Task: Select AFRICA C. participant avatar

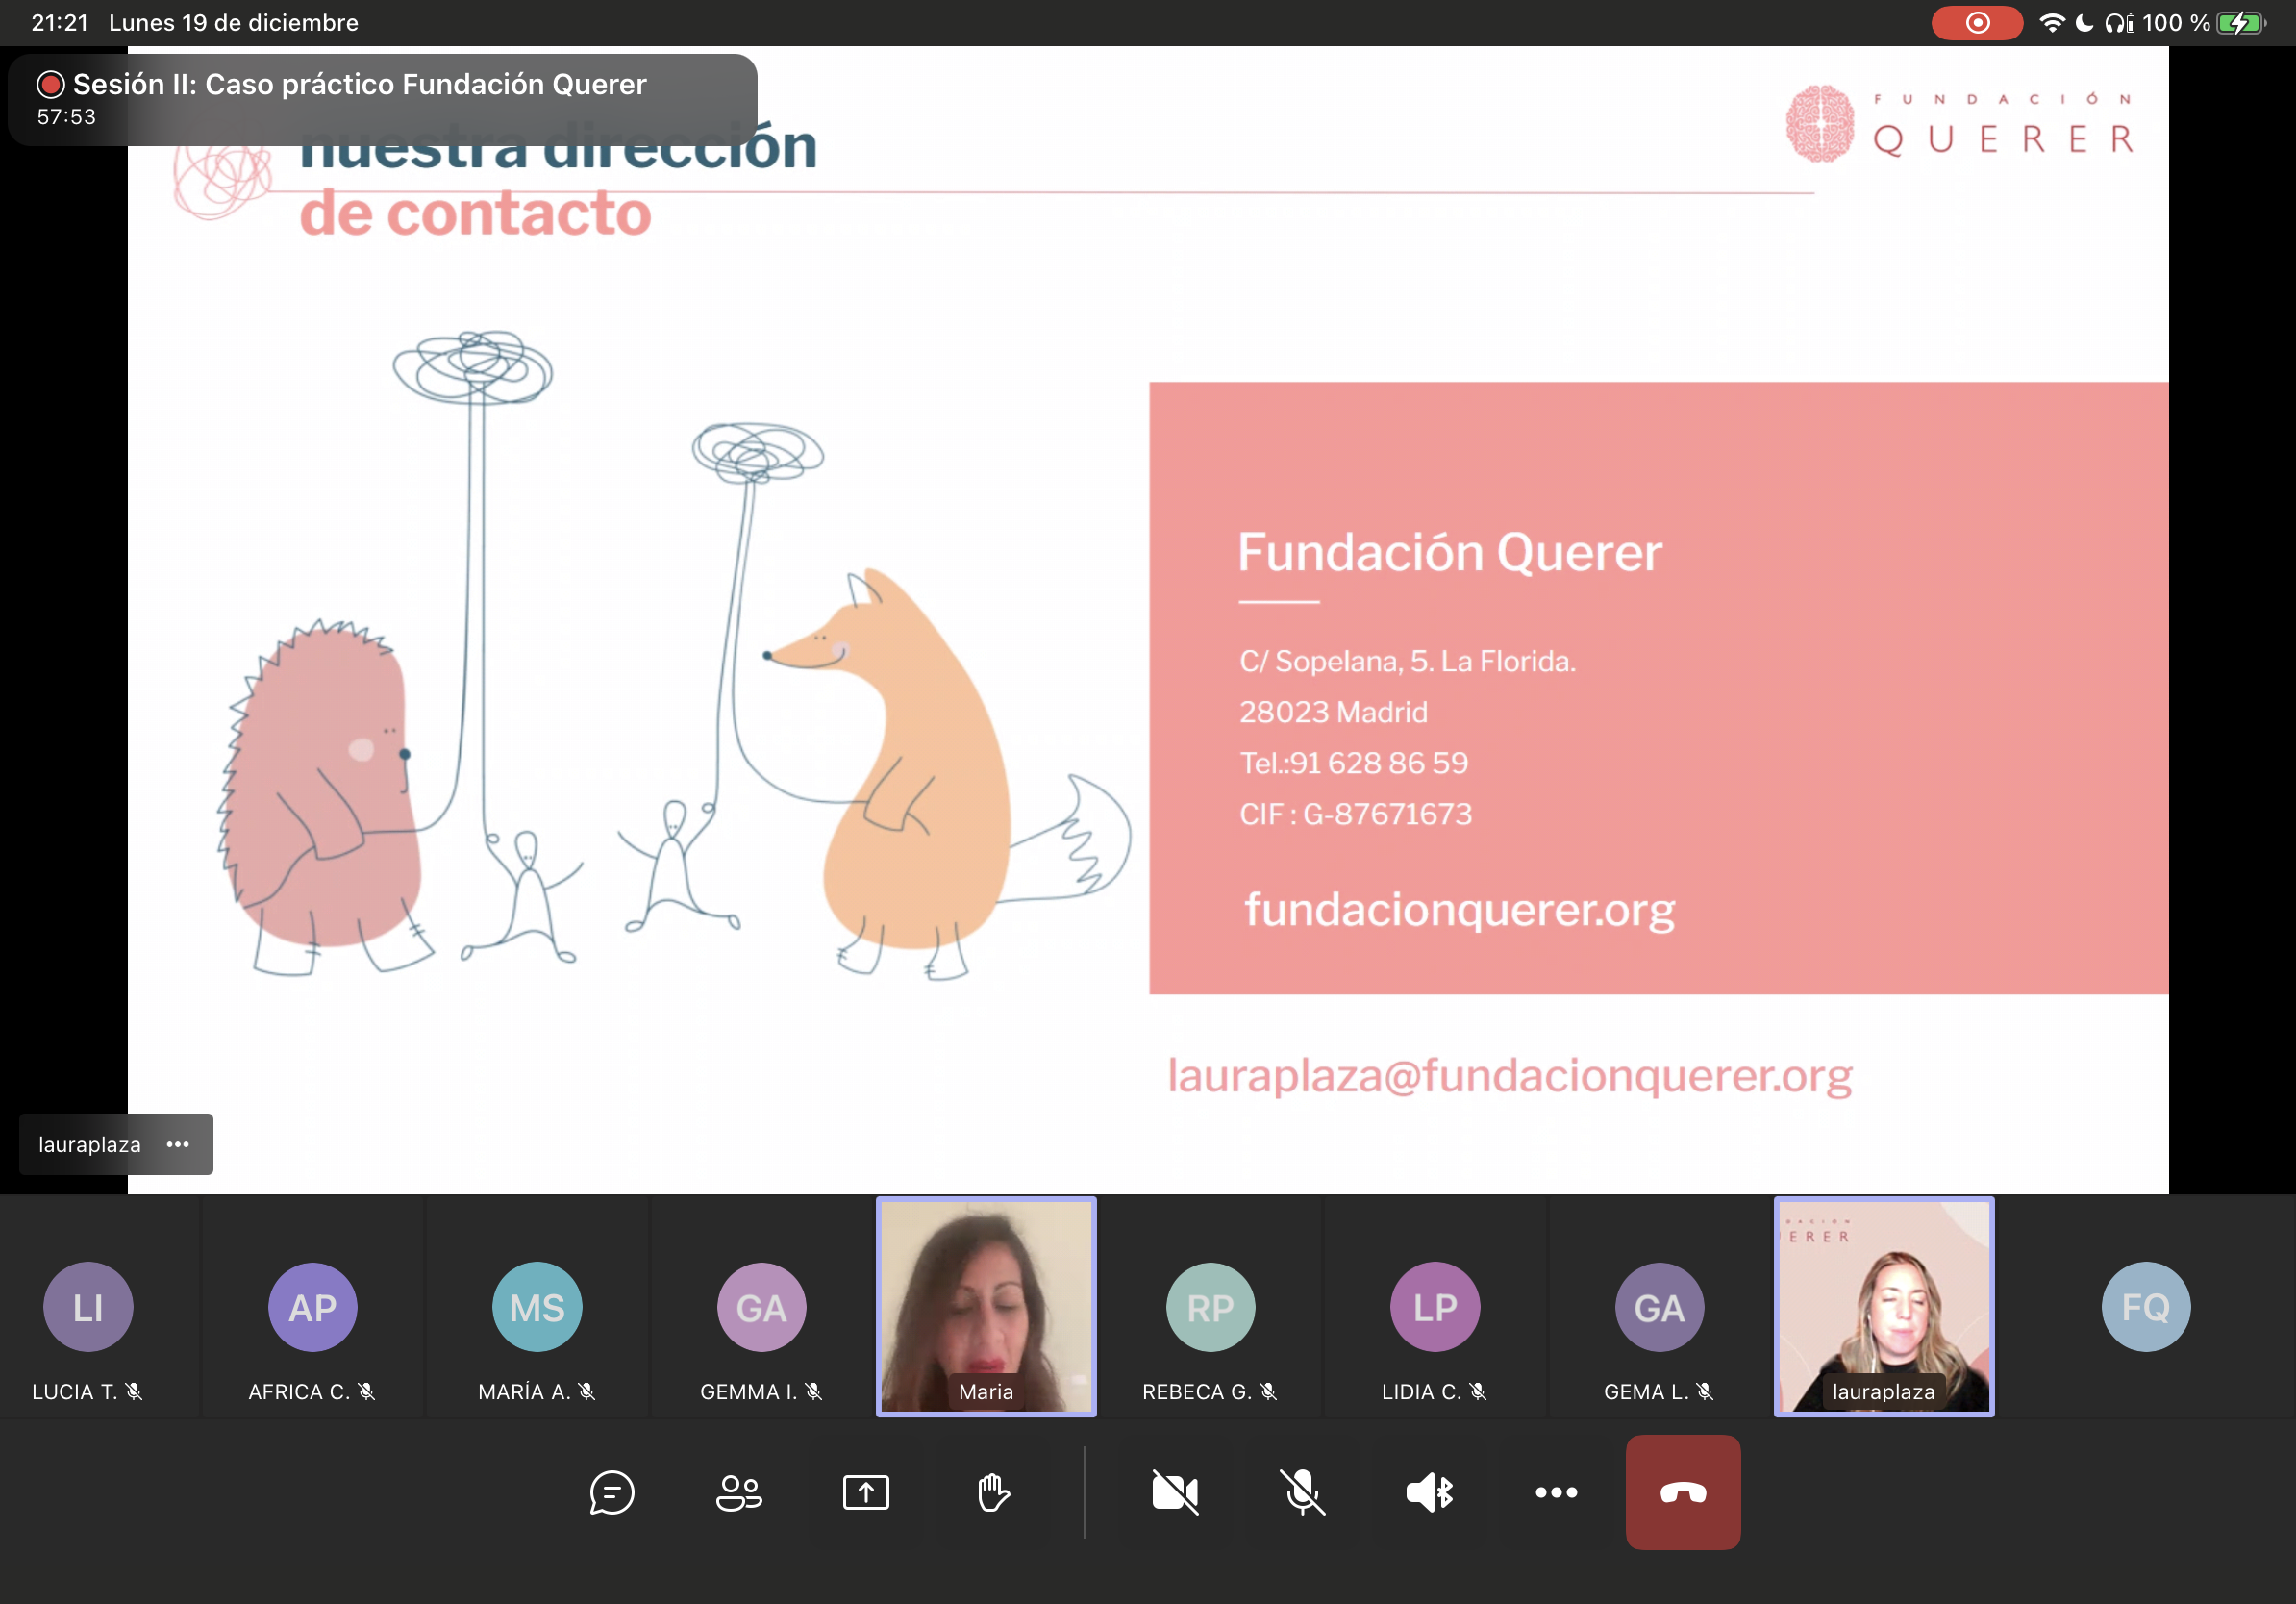Action: pyautogui.click(x=313, y=1307)
